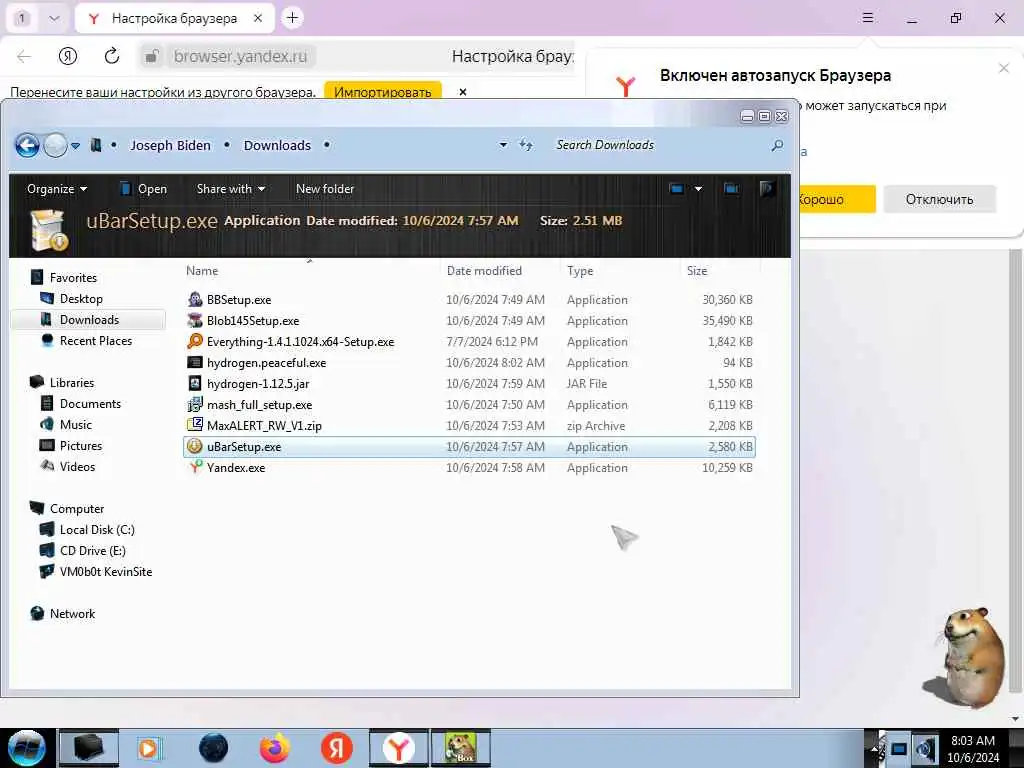1024x768 pixels.
Task: Open Firefox from the taskbar
Action: click(x=274, y=748)
